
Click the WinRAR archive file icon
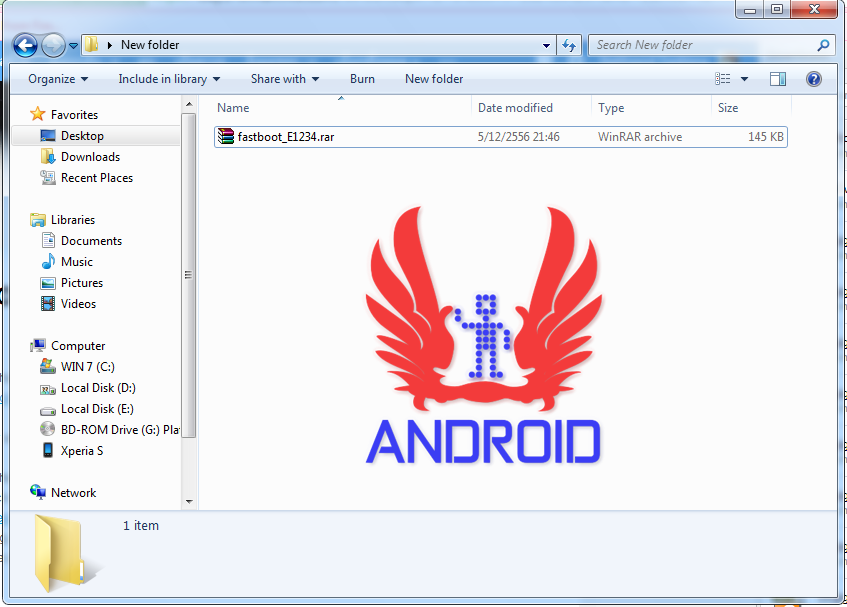225,137
